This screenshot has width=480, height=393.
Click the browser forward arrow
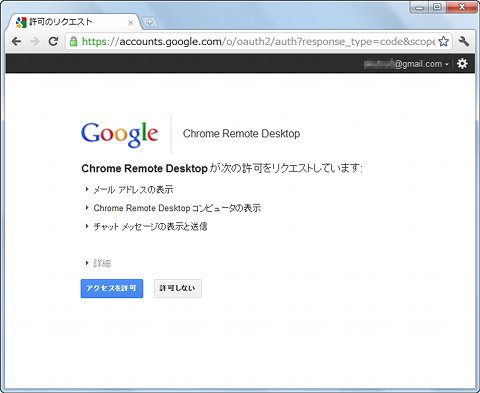pos(35,41)
